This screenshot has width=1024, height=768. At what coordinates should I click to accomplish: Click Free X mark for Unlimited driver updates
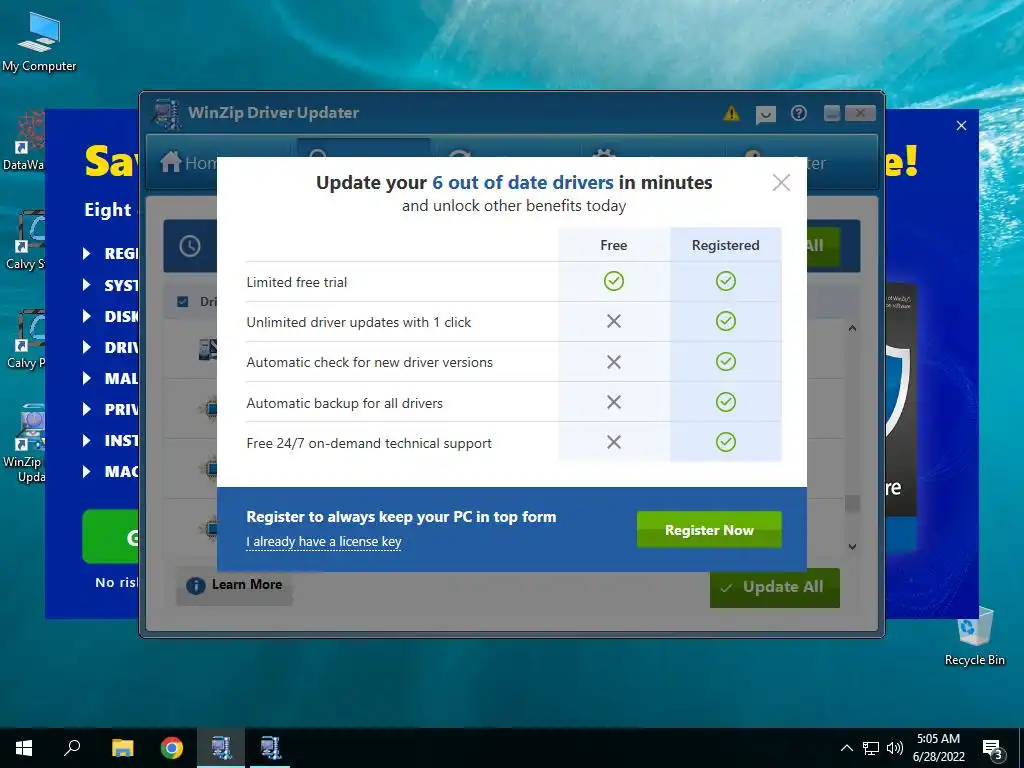pos(614,321)
